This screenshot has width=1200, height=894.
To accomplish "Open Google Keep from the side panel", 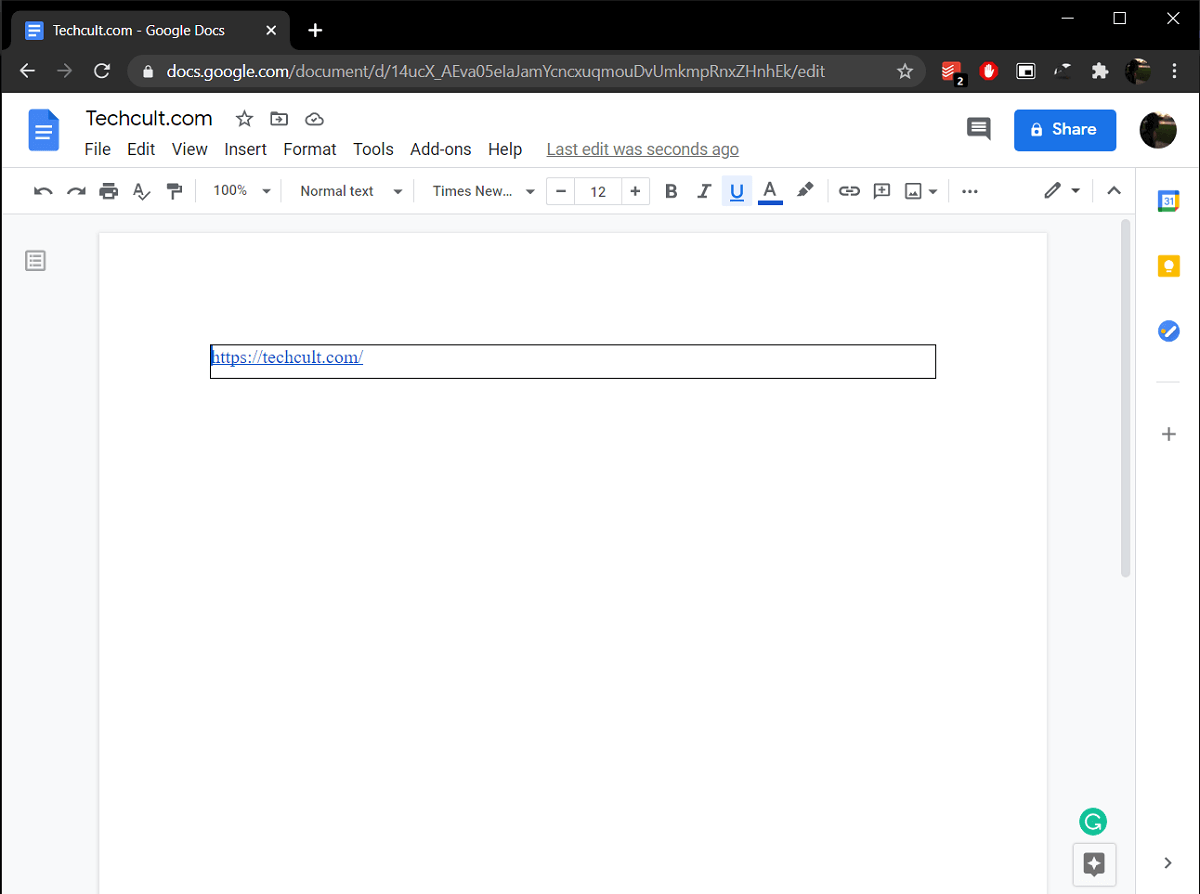I will pyautogui.click(x=1168, y=266).
